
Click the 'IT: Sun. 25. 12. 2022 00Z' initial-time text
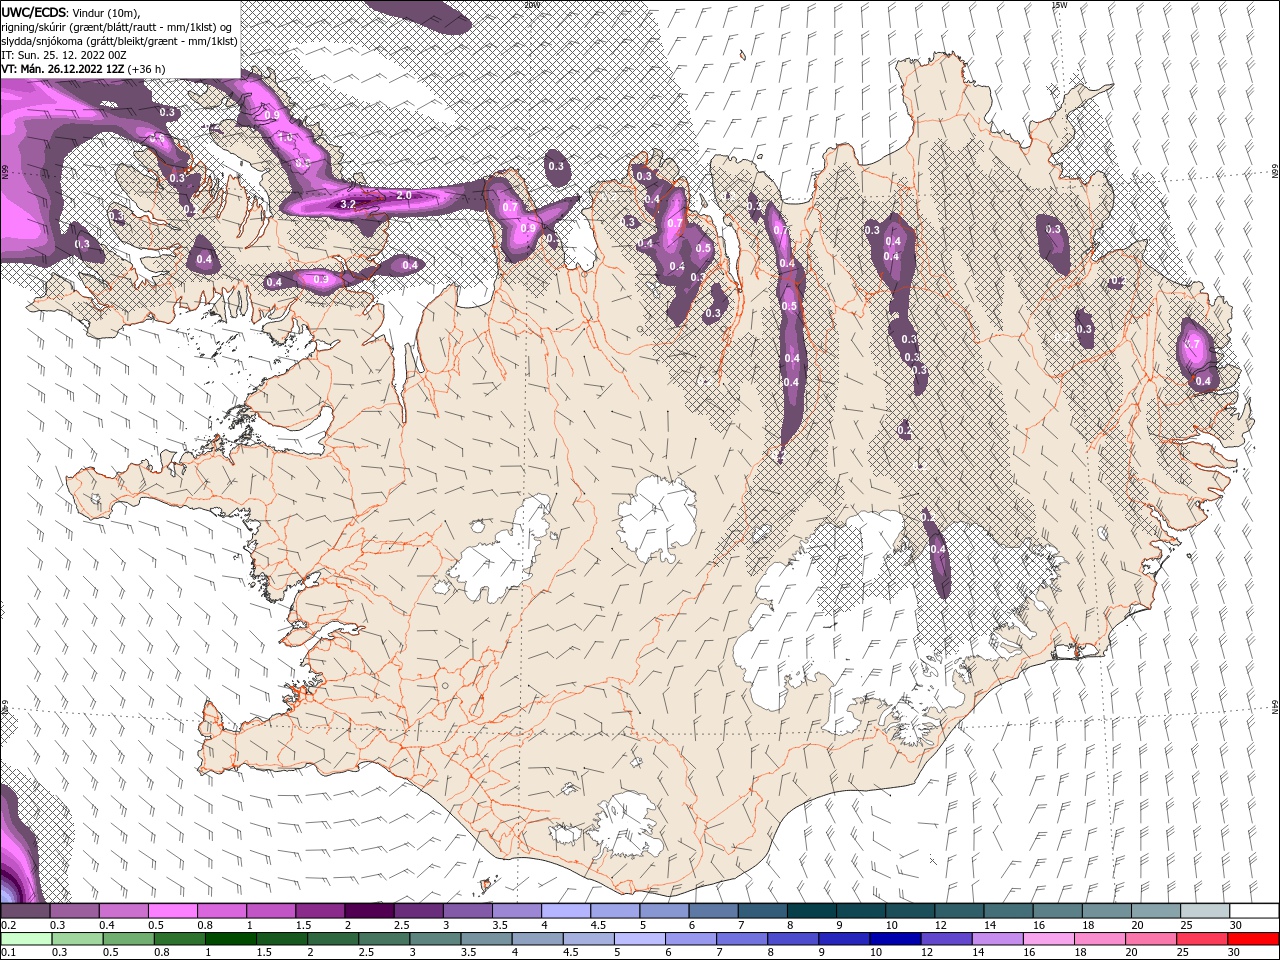(63, 55)
